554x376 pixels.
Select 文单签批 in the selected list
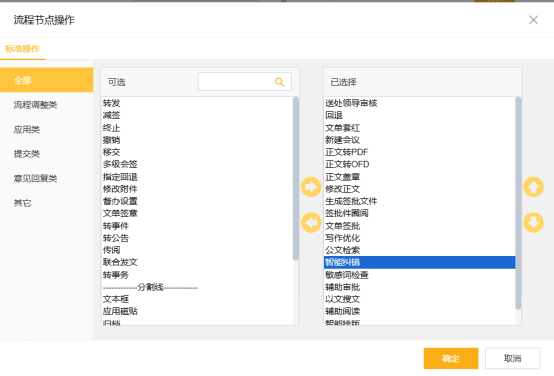[x=419, y=225]
